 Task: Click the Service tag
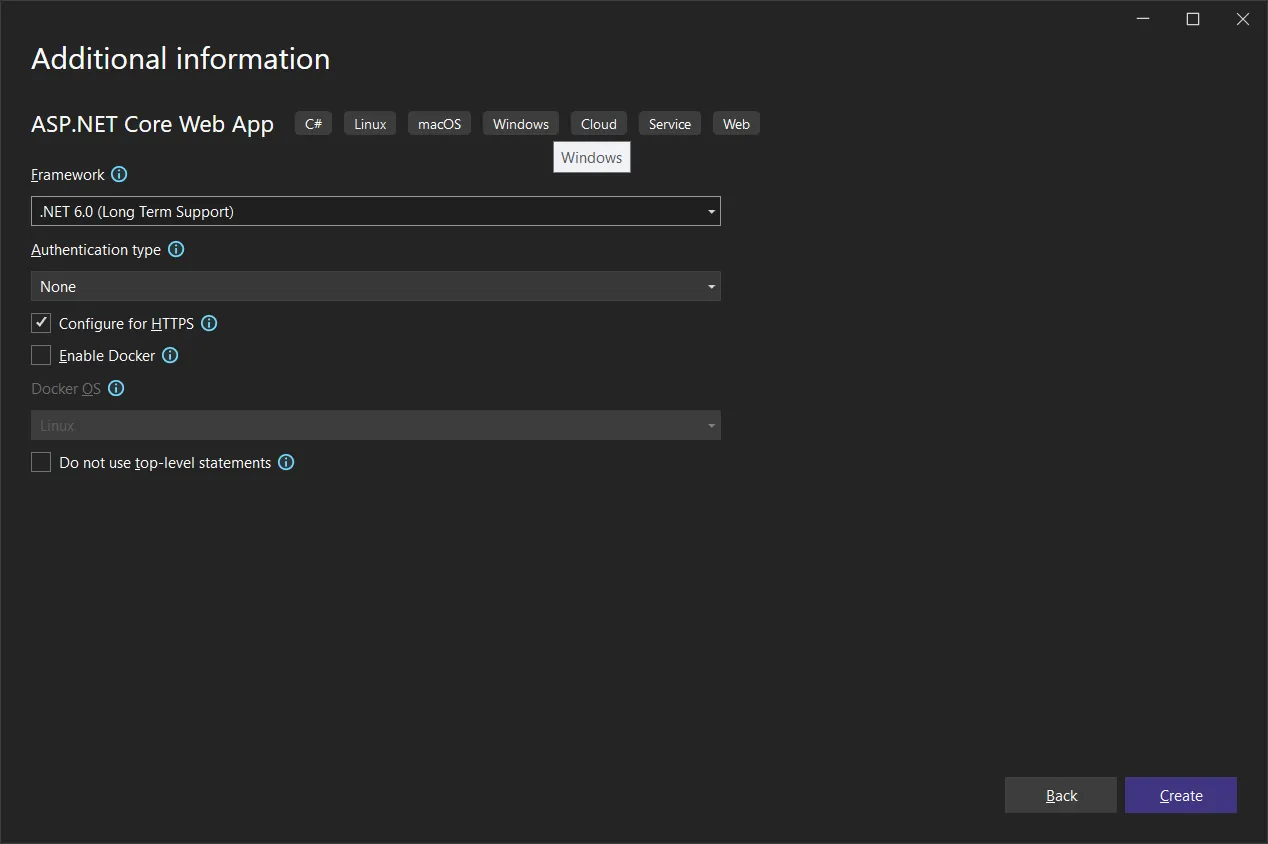click(x=670, y=123)
